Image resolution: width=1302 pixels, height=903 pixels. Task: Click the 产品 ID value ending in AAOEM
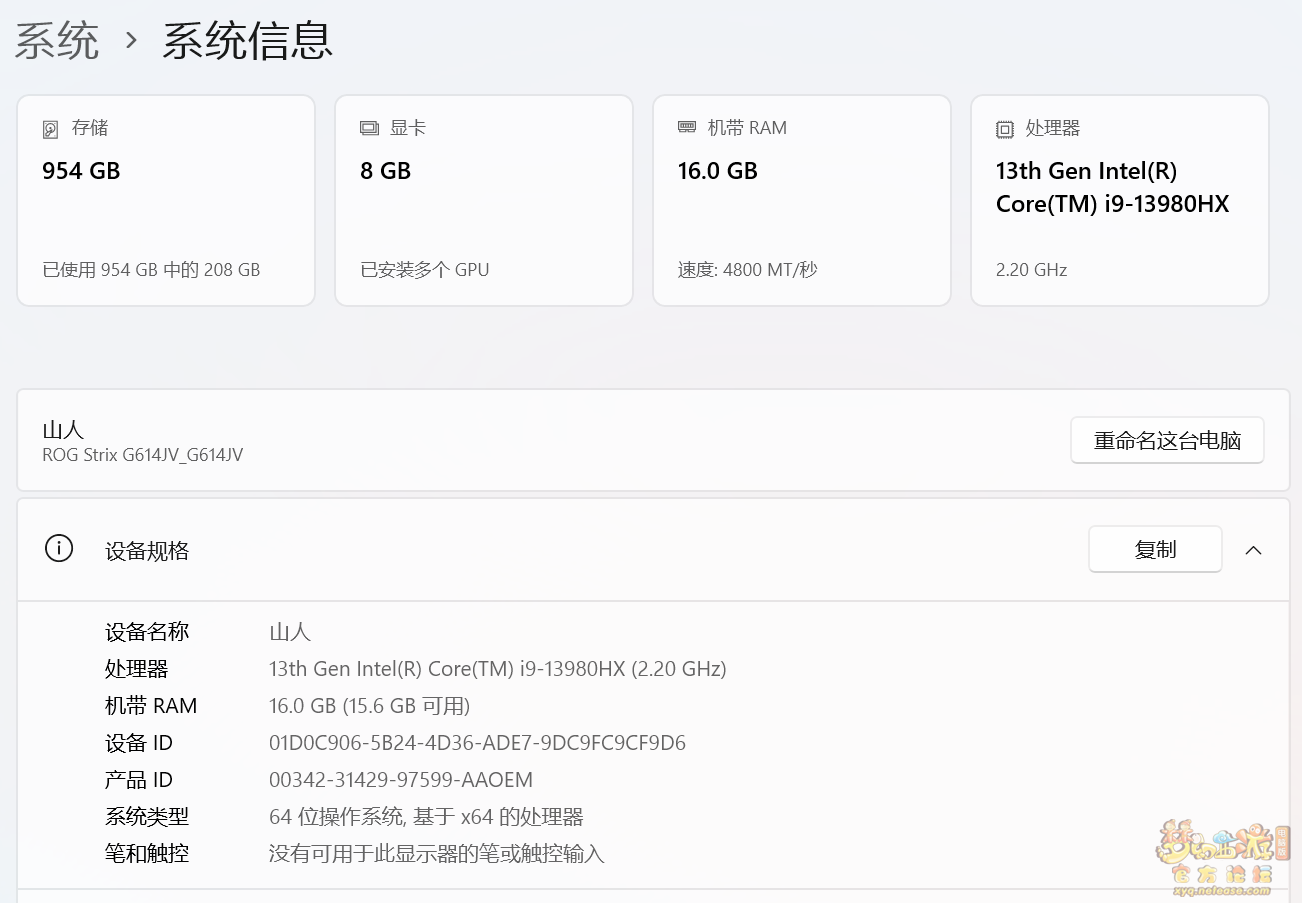pyautogui.click(x=400, y=780)
